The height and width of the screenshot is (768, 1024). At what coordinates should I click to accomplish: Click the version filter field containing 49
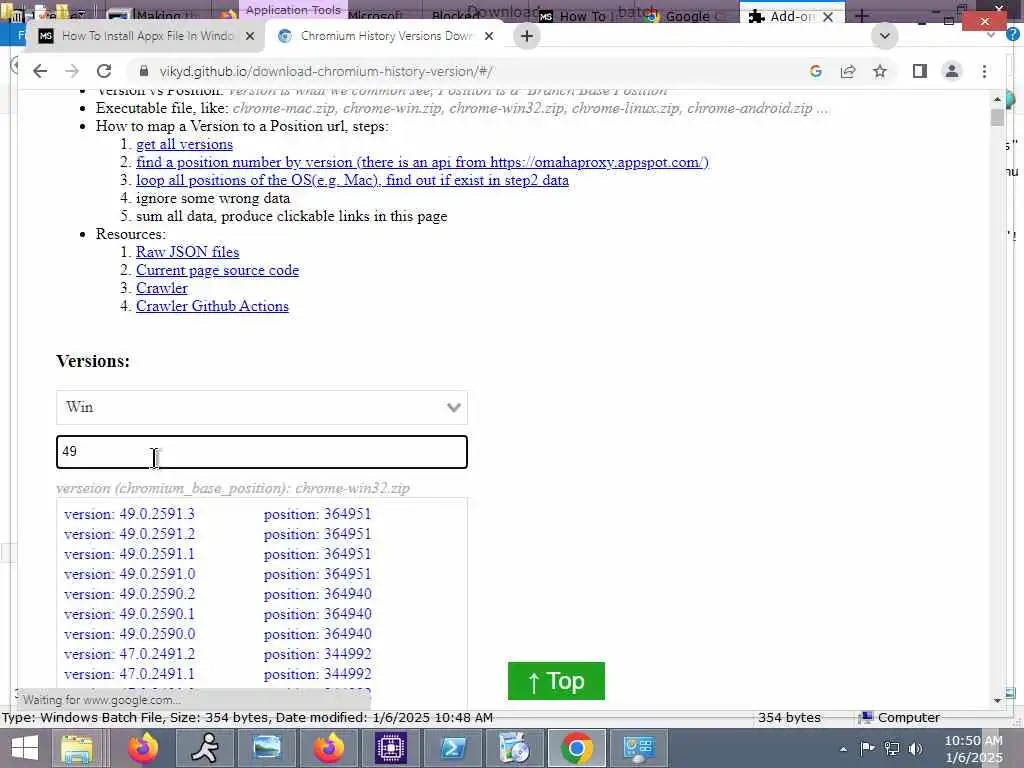click(262, 452)
